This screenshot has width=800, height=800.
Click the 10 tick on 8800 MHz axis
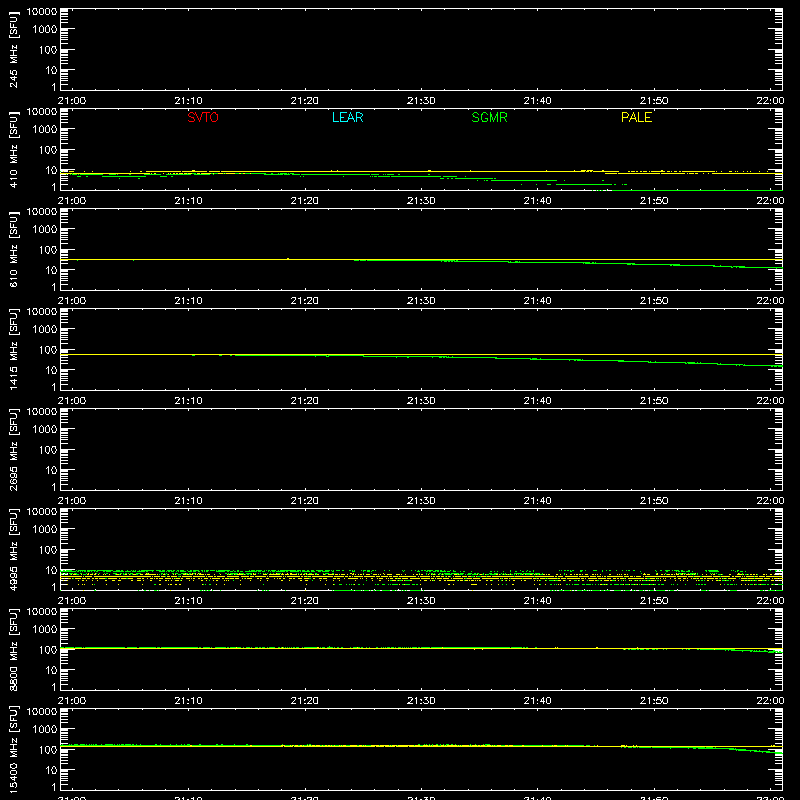(51, 670)
